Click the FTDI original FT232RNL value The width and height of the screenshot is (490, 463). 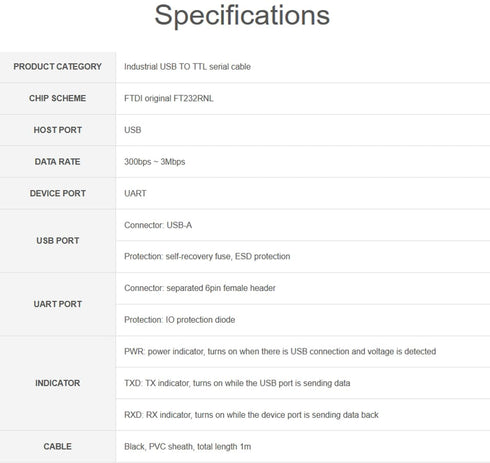(169, 98)
